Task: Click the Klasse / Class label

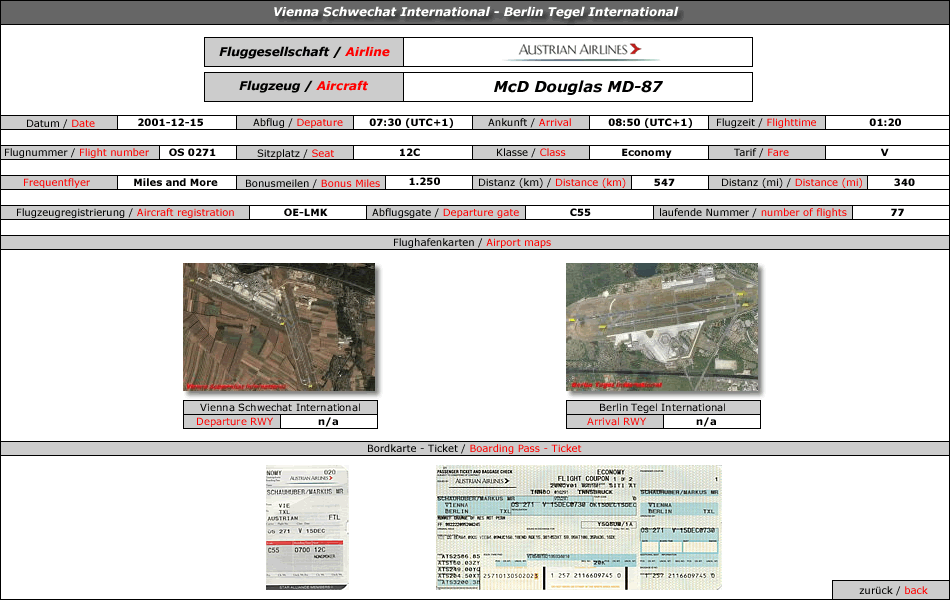Action: click(x=531, y=153)
